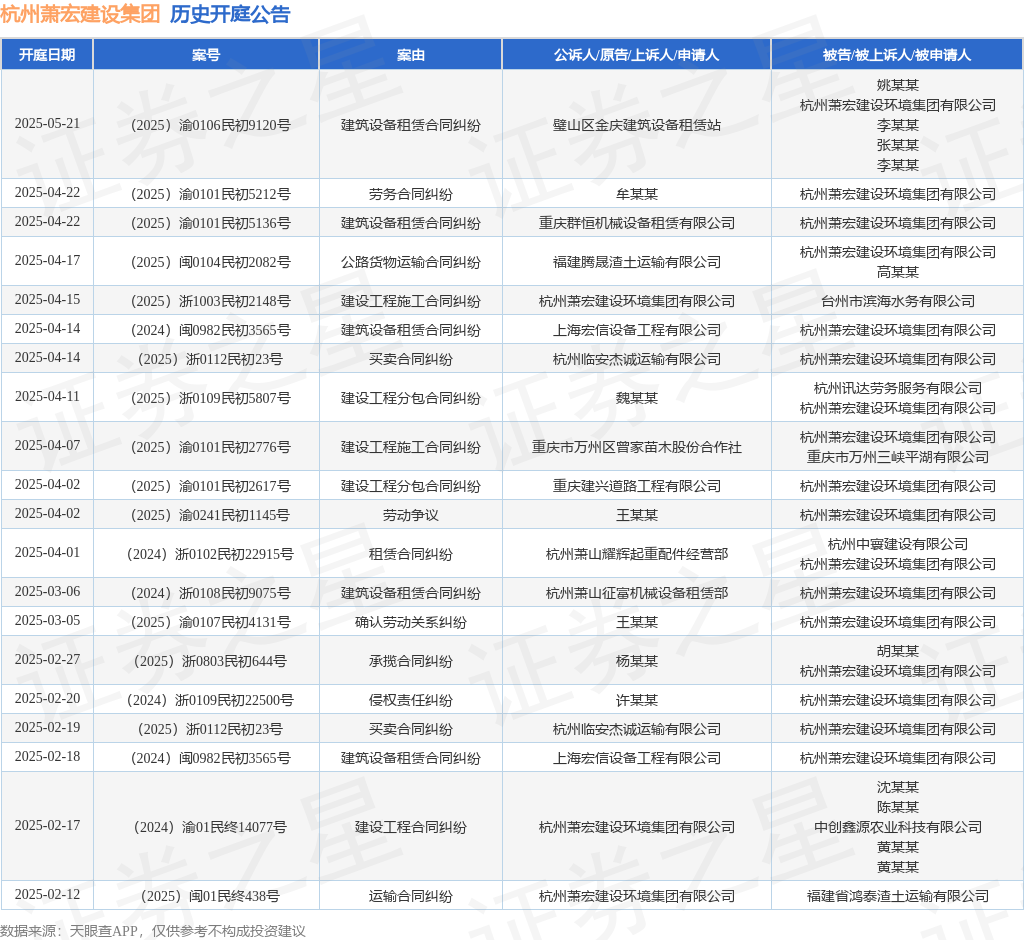
Task: Click defendant 福建省鸿泰渣土运输有限公司
Action: [897, 896]
